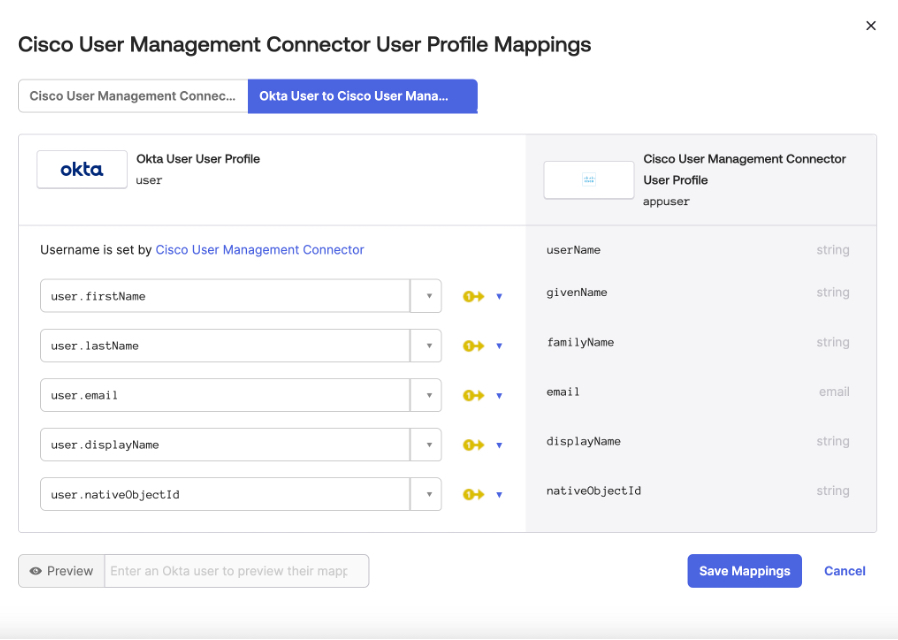
Task: Click the Okta logo
Action: (82, 169)
